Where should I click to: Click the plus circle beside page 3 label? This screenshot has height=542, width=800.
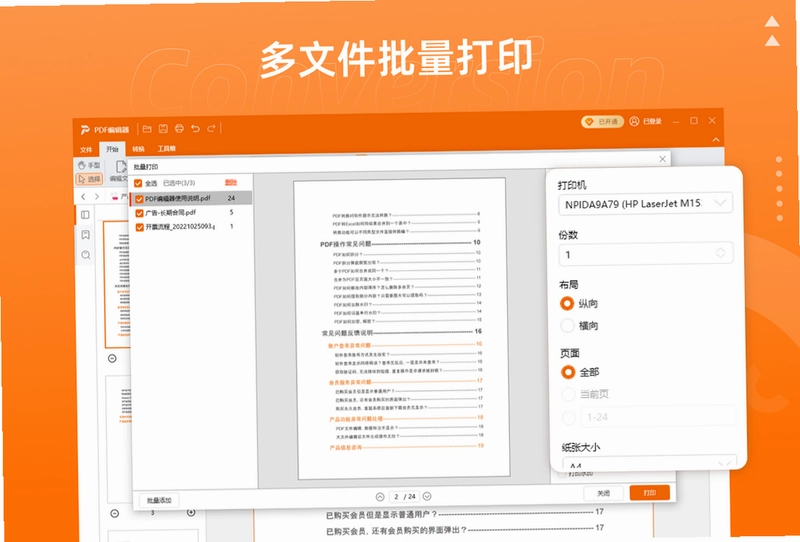click(x=191, y=512)
